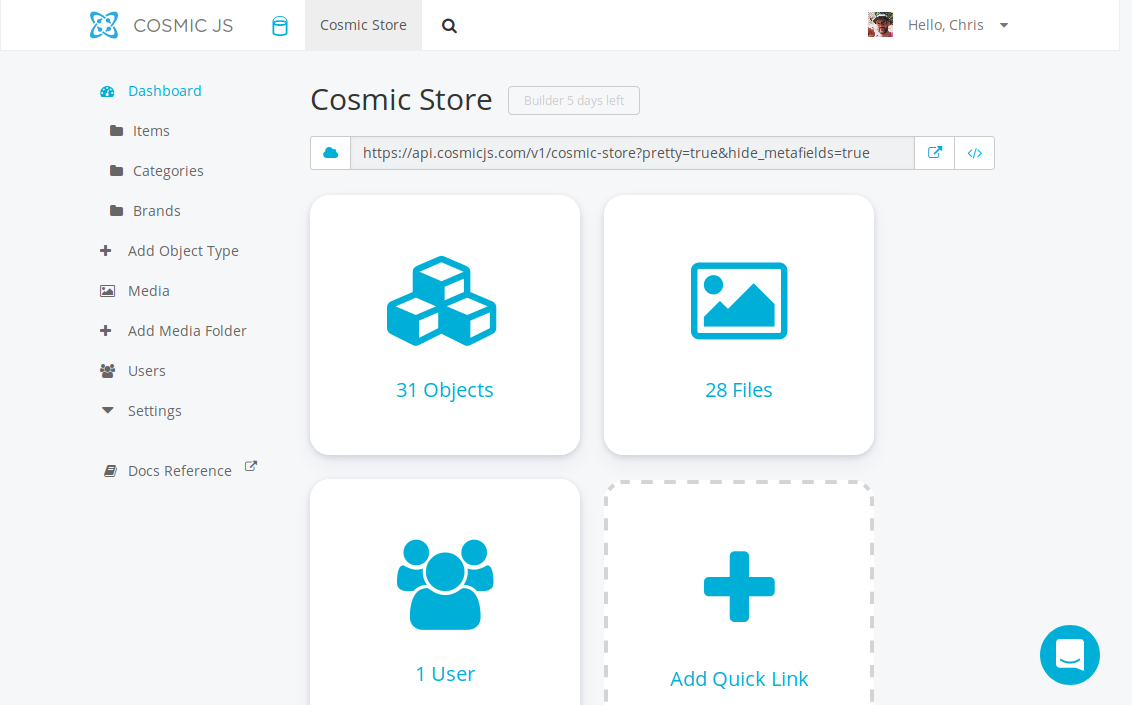
Task: Click the code embed icon beside the URL
Action: tap(975, 153)
